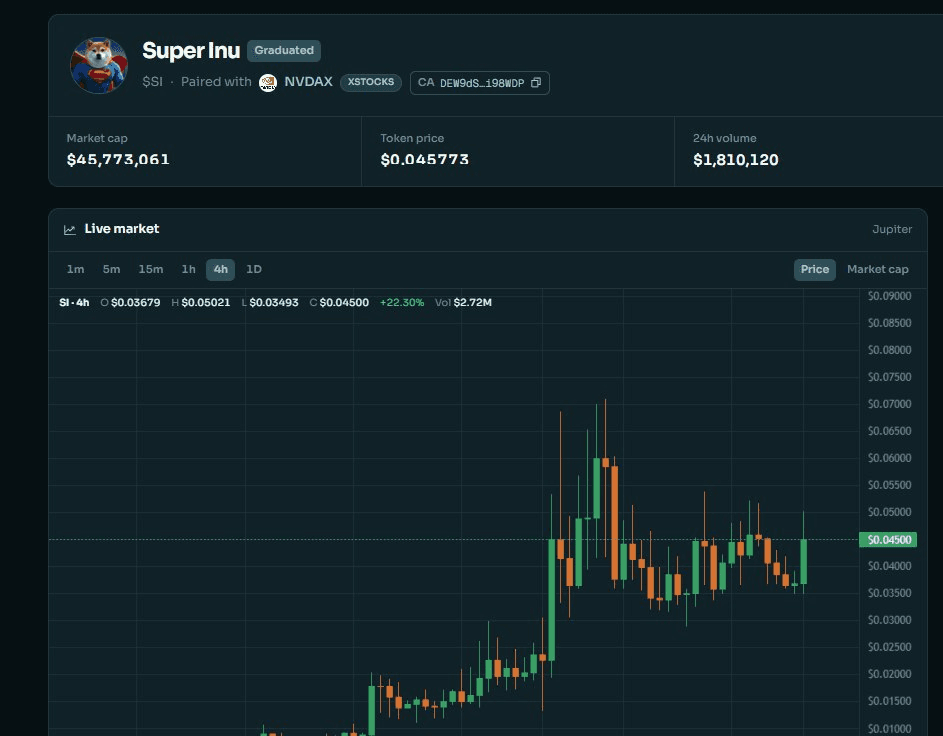The width and height of the screenshot is (943, 736).
Task: Select the 4h timeframe
Action: (220, 269)
